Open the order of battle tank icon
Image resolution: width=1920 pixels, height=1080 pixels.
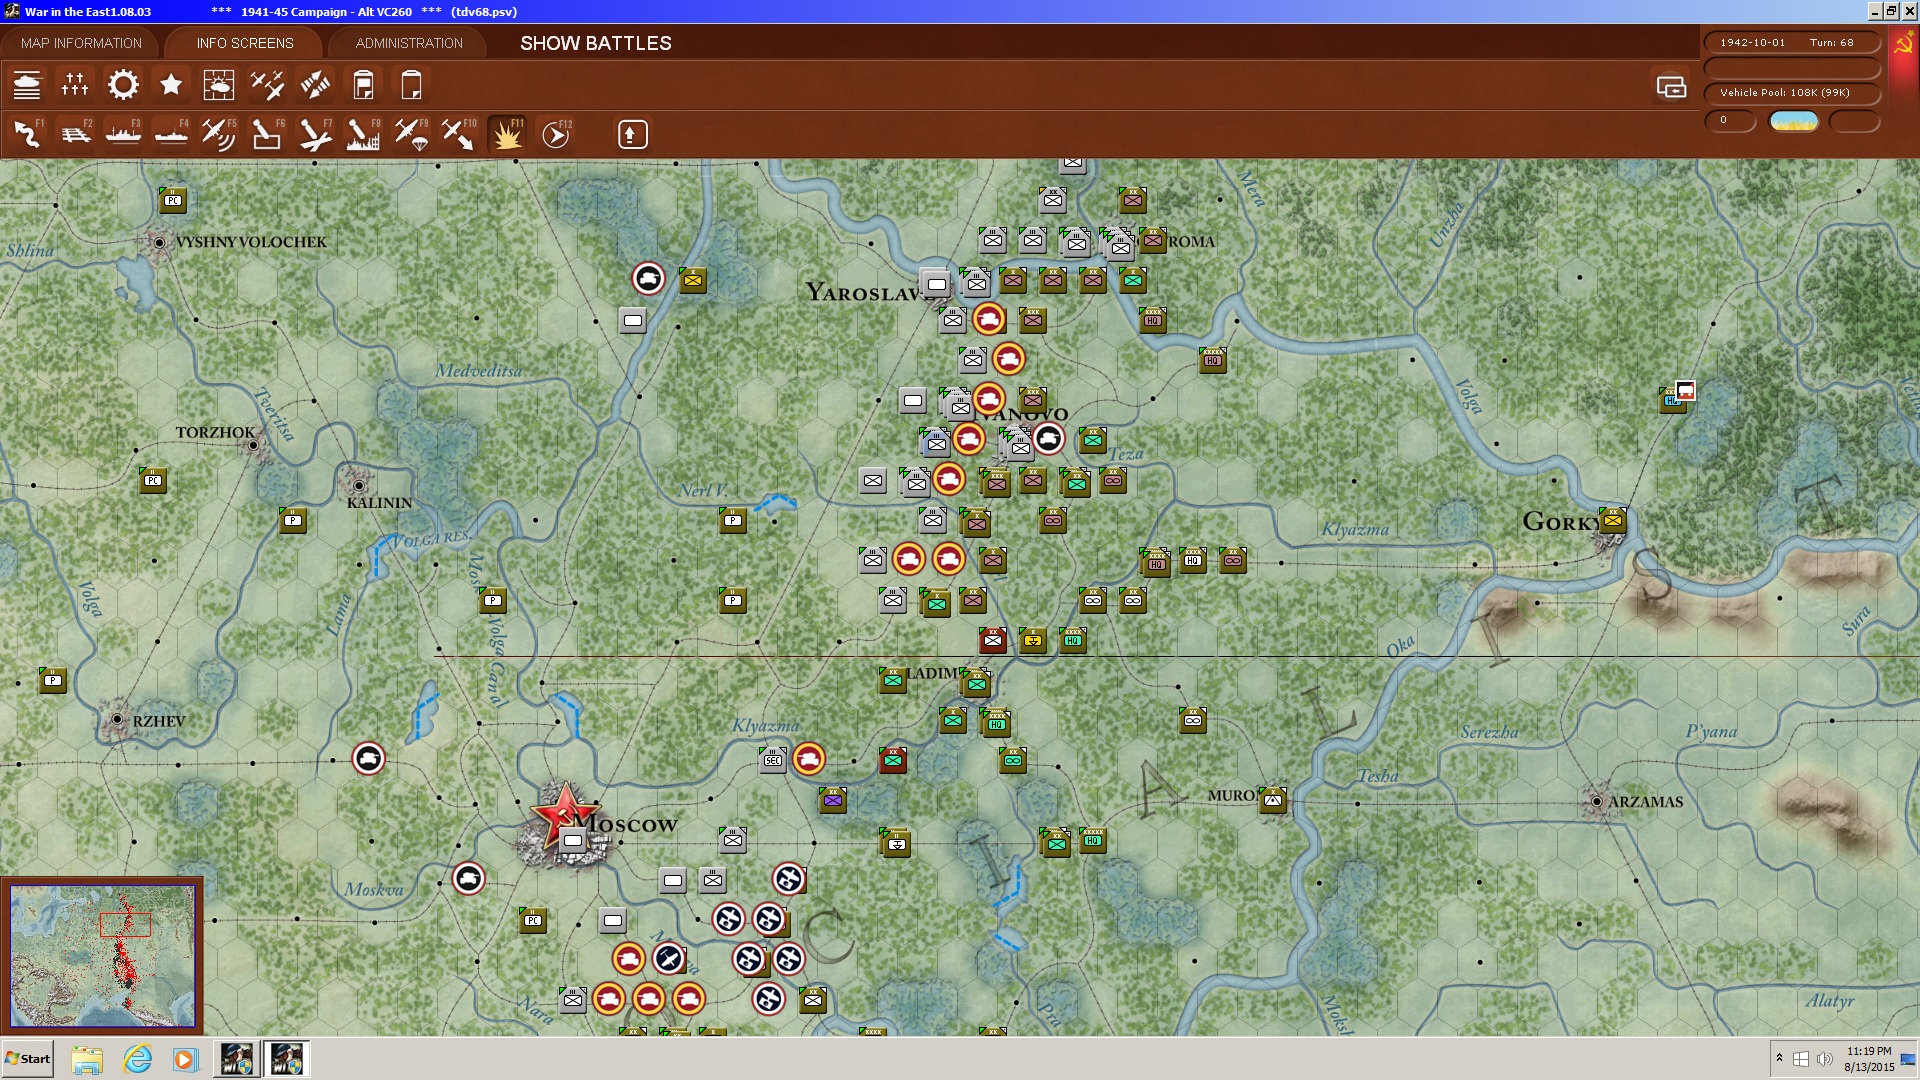coord(27,85)
